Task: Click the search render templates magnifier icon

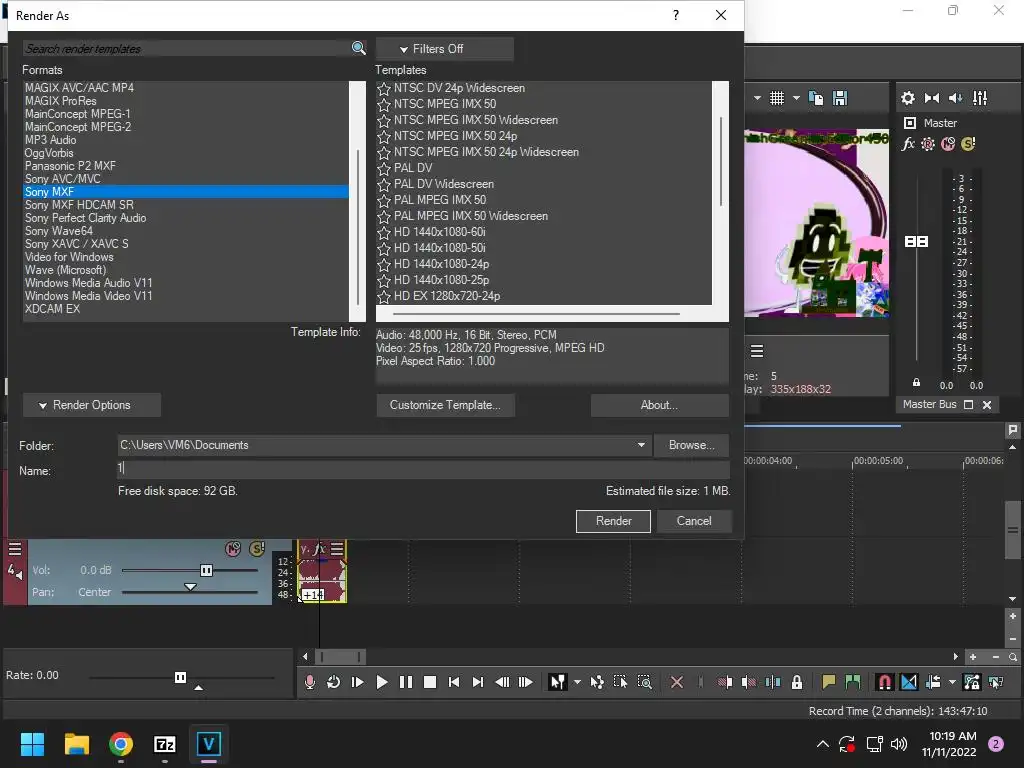Action: tap(358, 48)
